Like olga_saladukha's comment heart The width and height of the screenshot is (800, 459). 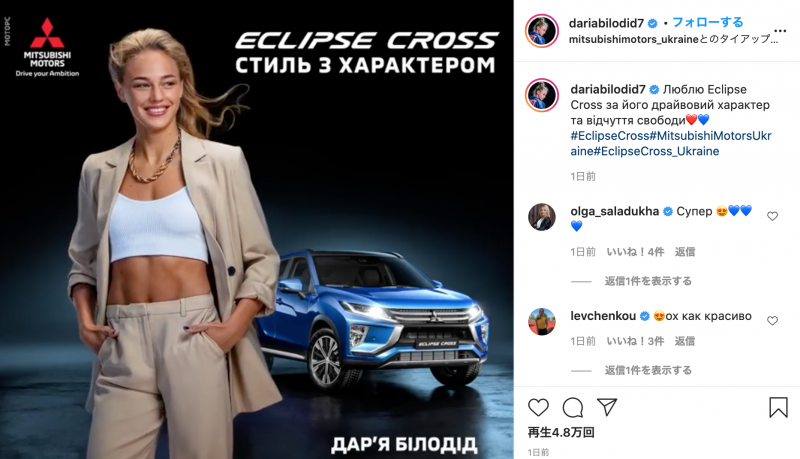[772, 216]
